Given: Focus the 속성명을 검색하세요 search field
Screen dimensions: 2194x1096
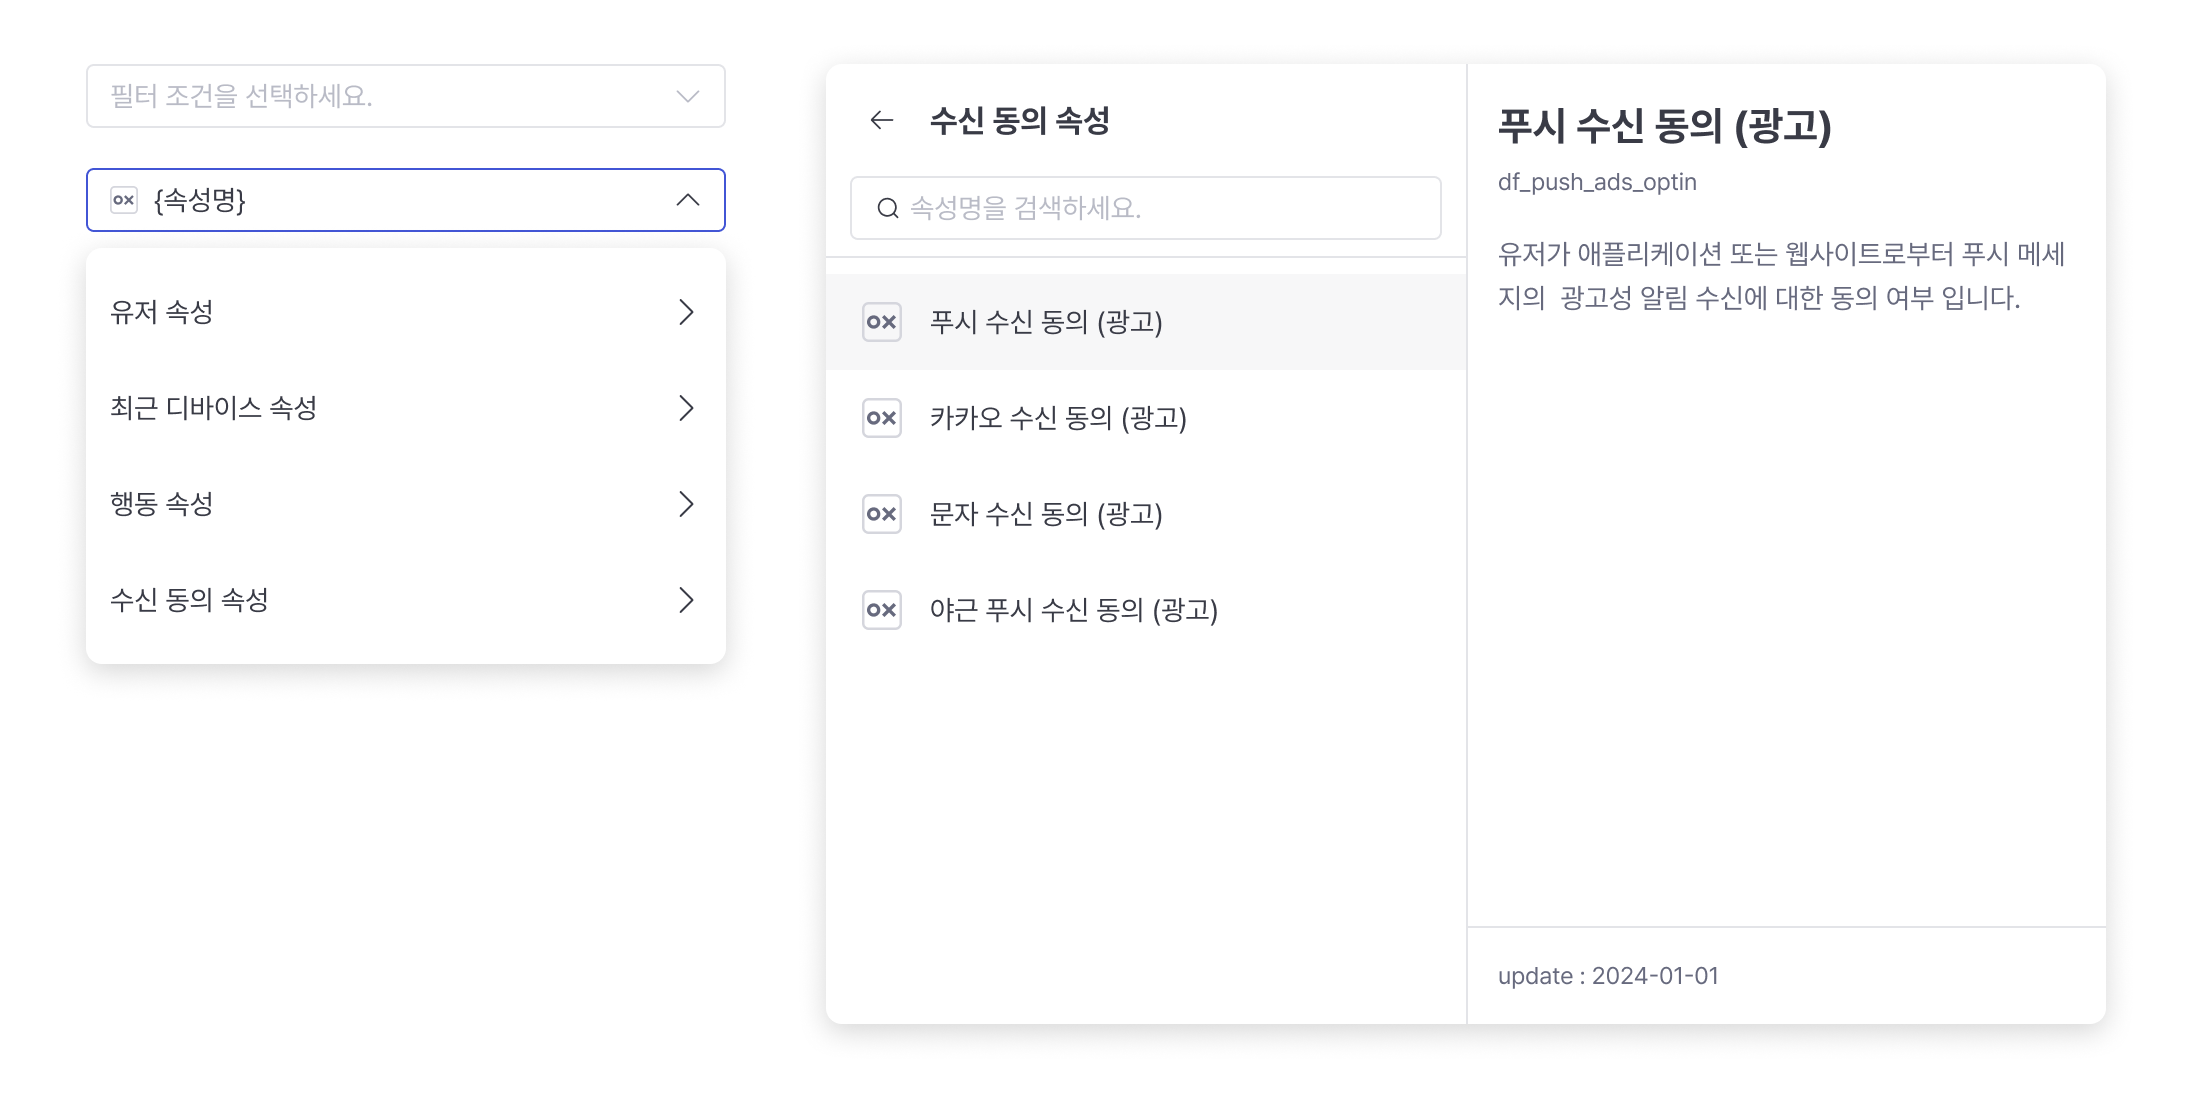Looking at the screenshot, I should [x=1146, y=208].
